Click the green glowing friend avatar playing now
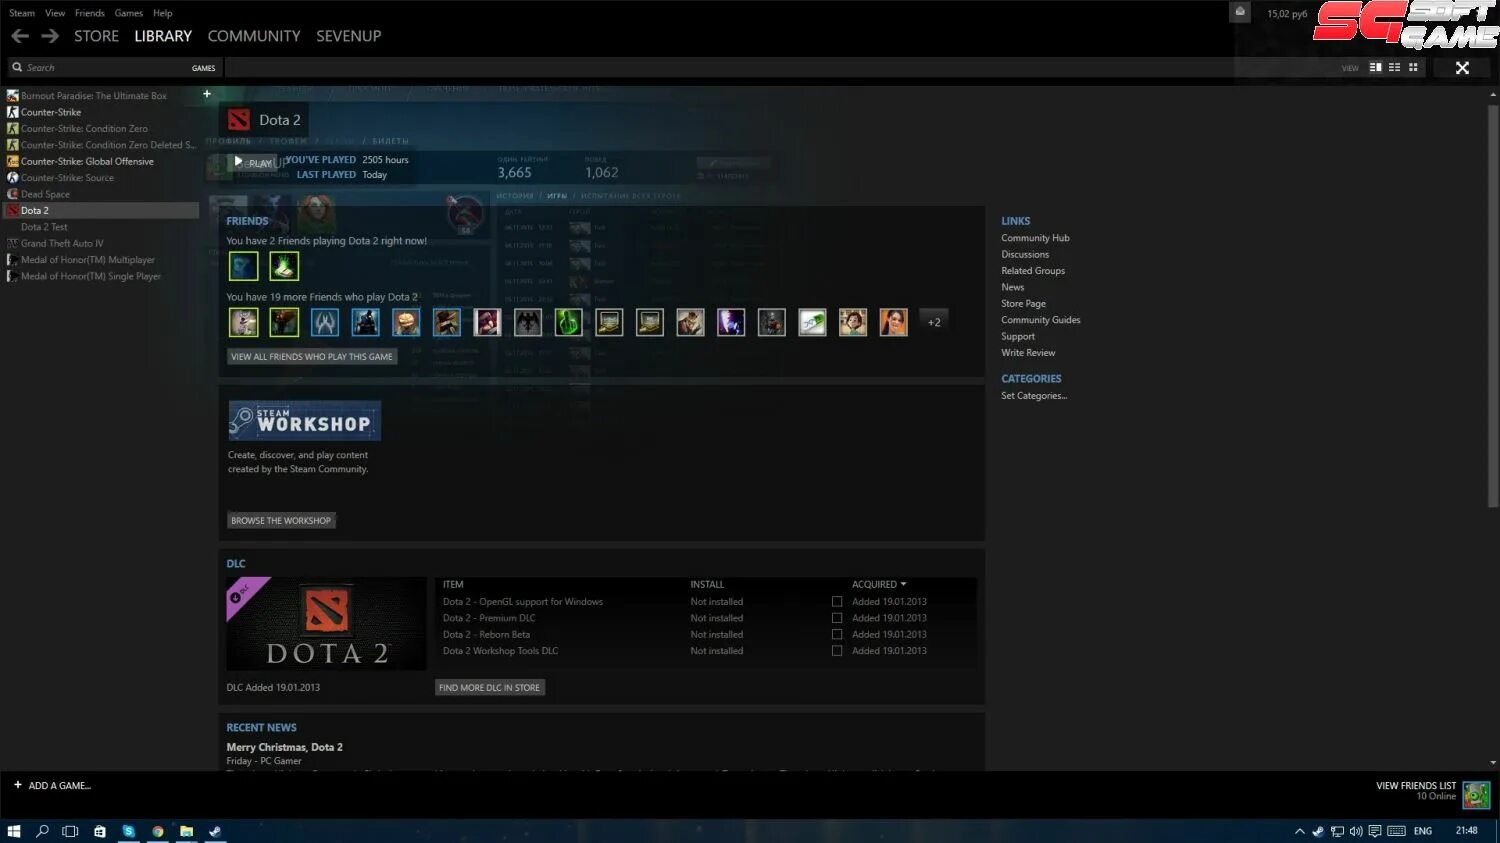The image size is (1500, 843). [x=284, y=266]
